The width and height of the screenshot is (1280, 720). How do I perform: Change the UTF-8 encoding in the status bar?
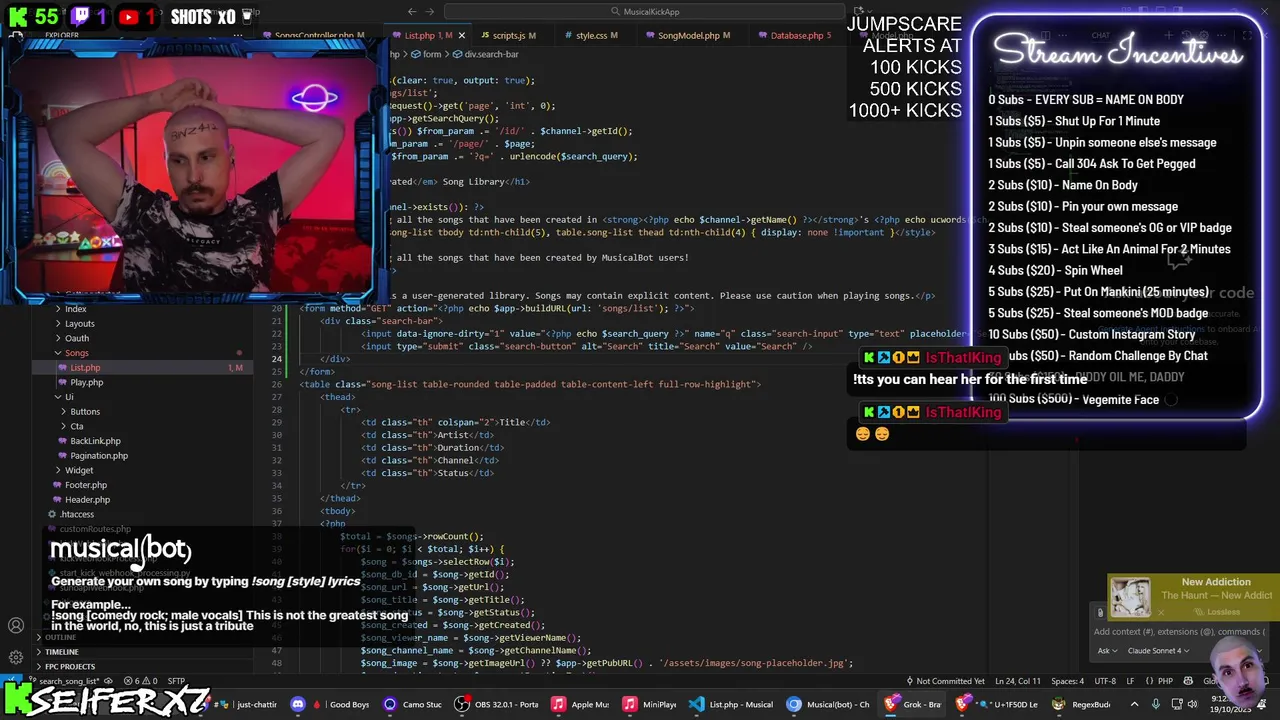1104,681
